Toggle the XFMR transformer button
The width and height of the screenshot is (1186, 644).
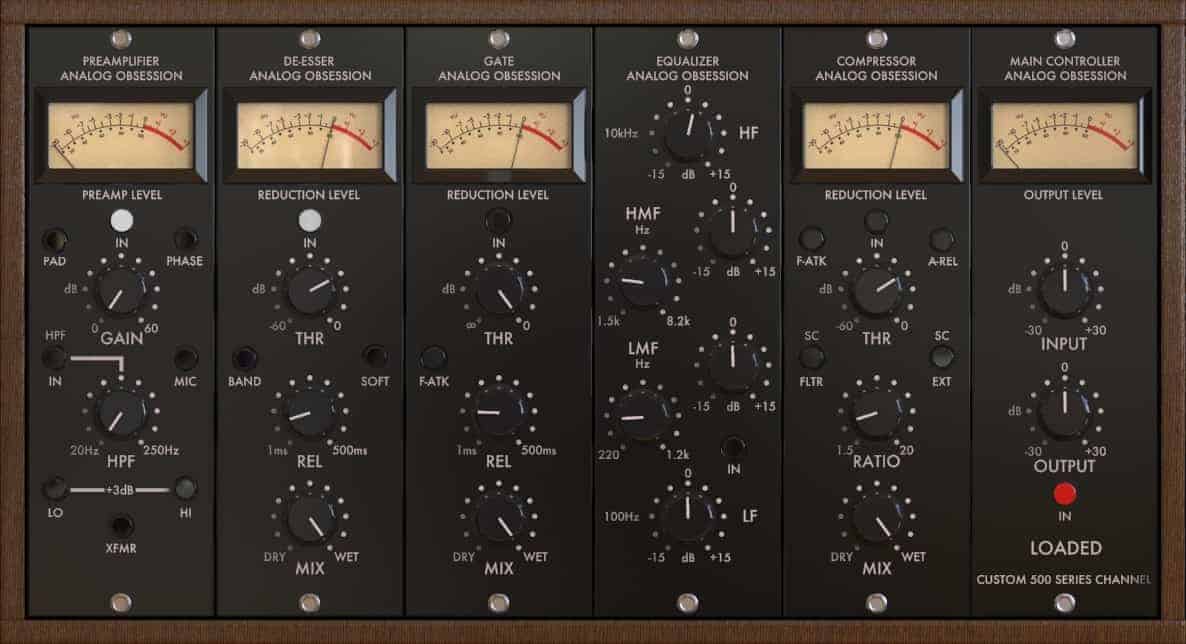(x=121, y=525)
